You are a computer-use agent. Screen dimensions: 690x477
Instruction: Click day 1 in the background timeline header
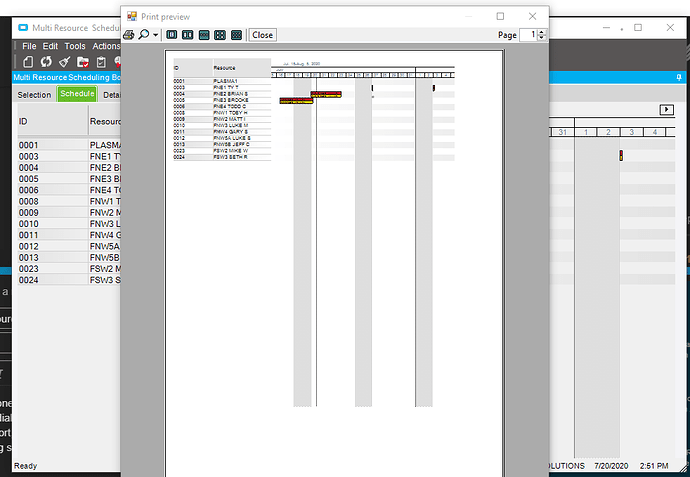(586, 132)
